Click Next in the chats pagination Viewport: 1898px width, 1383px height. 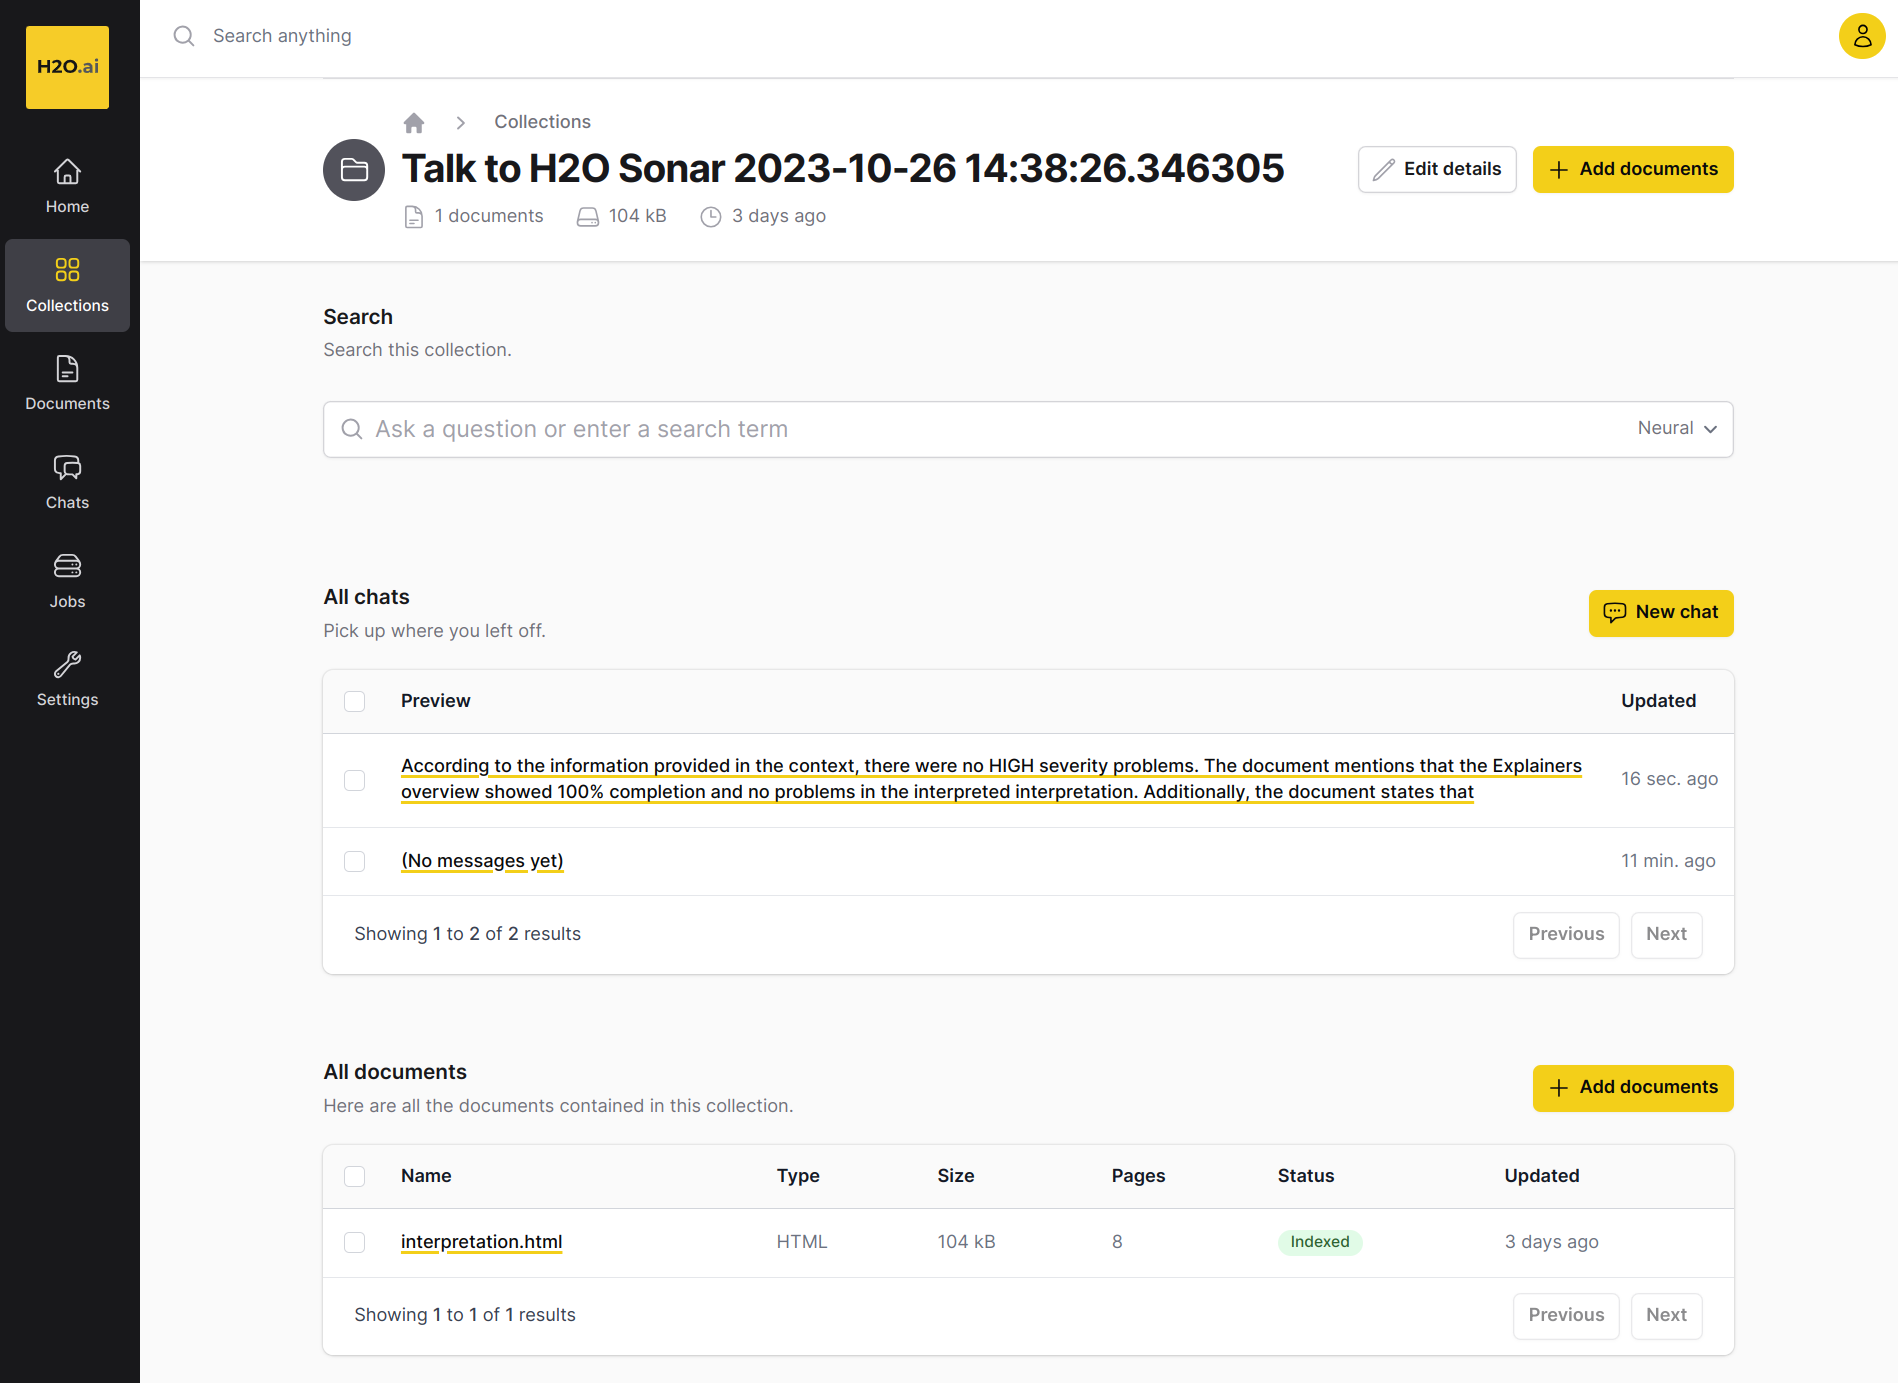pos(1665,934)
